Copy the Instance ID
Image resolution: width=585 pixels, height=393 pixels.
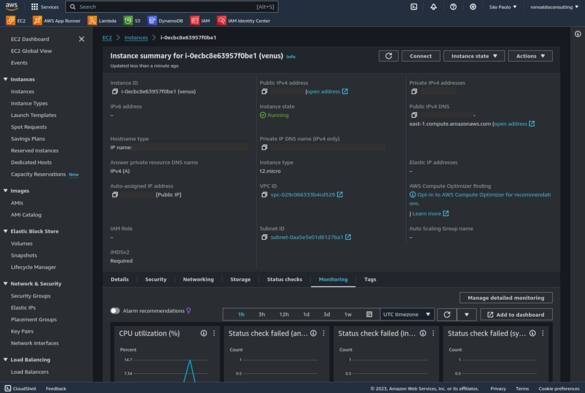115,91
